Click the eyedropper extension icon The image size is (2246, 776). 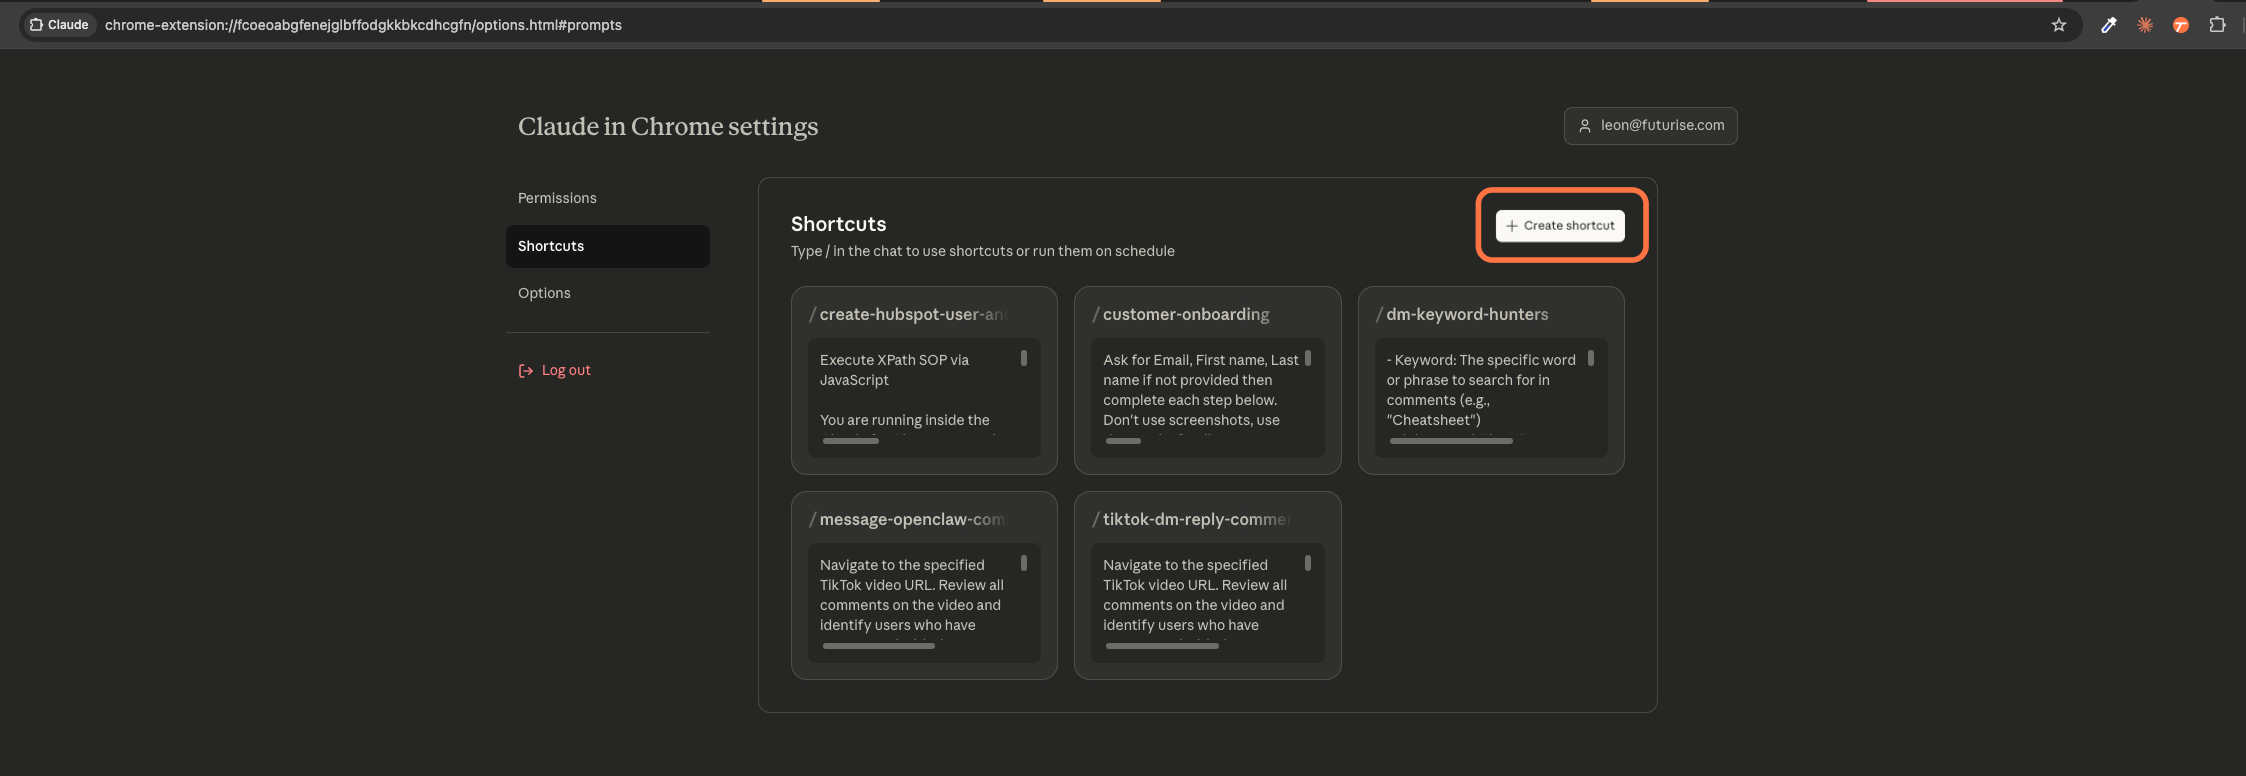point(2109,25)
